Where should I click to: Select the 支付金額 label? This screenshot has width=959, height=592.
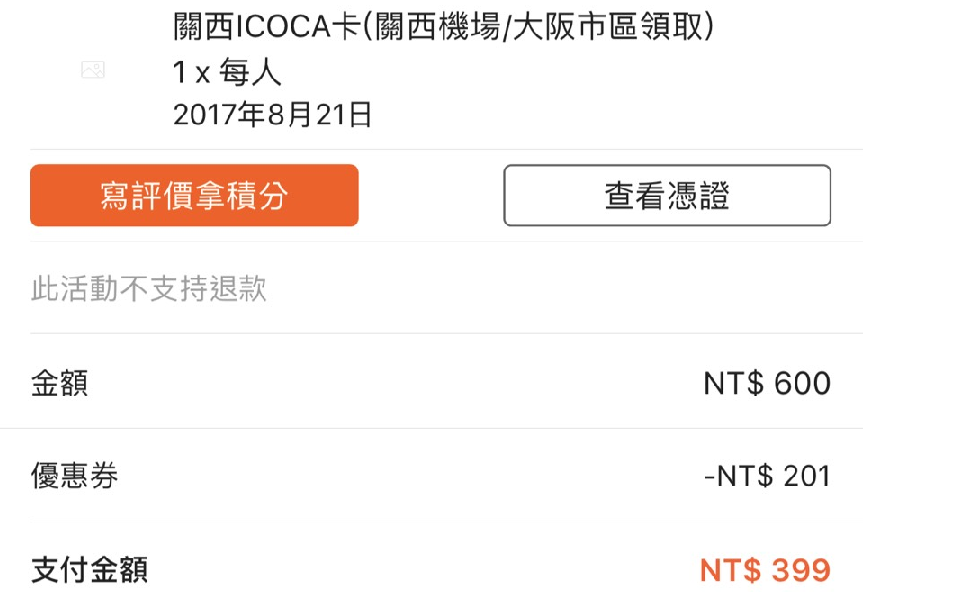click(x=89, y=569)
